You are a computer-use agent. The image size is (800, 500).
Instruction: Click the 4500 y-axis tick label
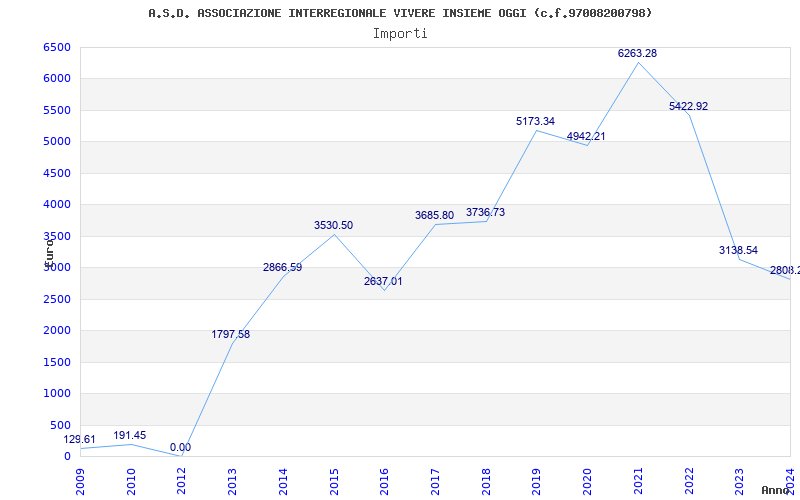[57, 173]
